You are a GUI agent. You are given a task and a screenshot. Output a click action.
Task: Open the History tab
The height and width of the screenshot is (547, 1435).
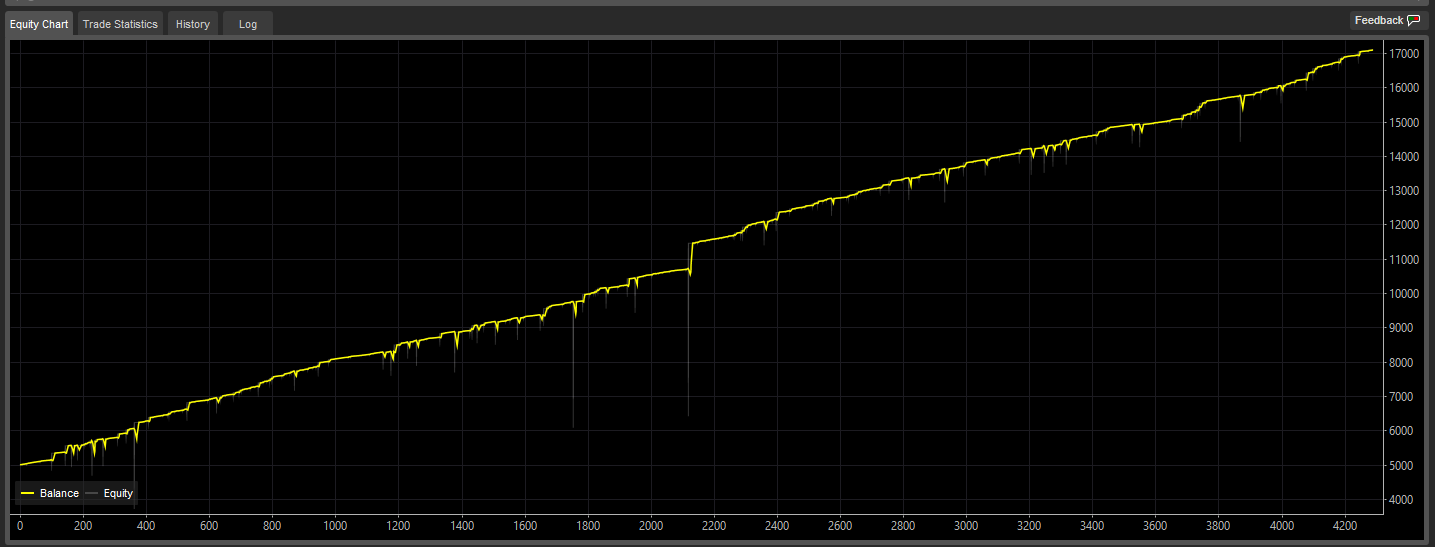tap(193, 24)
